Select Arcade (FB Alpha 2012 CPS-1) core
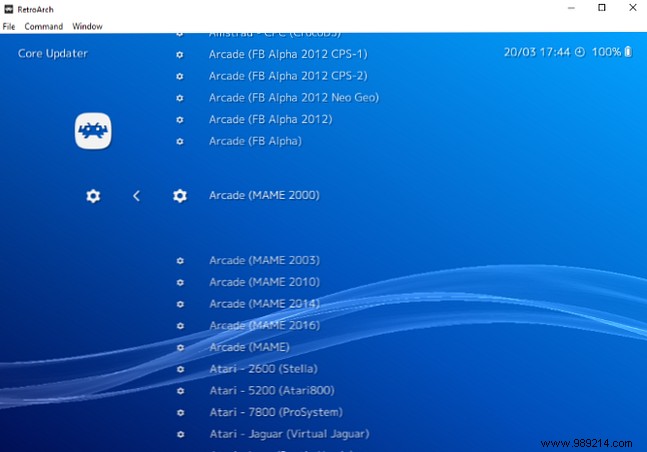 [288, 54]
